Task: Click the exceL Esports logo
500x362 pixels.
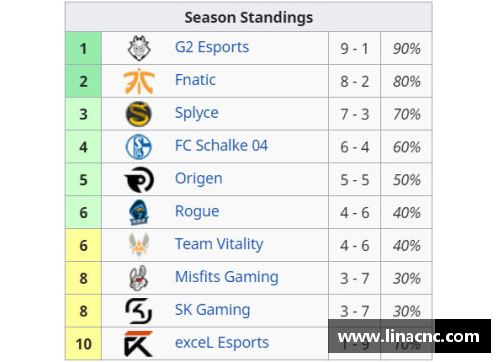Action: click(x=138, y=343)
